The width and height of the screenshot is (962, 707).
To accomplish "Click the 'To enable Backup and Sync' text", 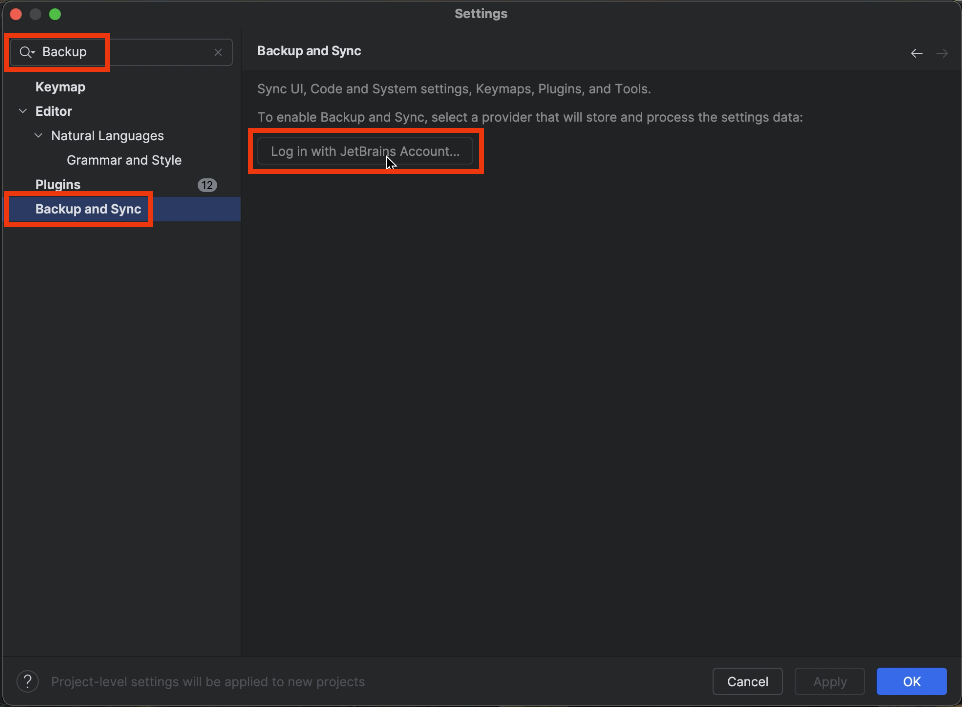I will click(530, 117).
